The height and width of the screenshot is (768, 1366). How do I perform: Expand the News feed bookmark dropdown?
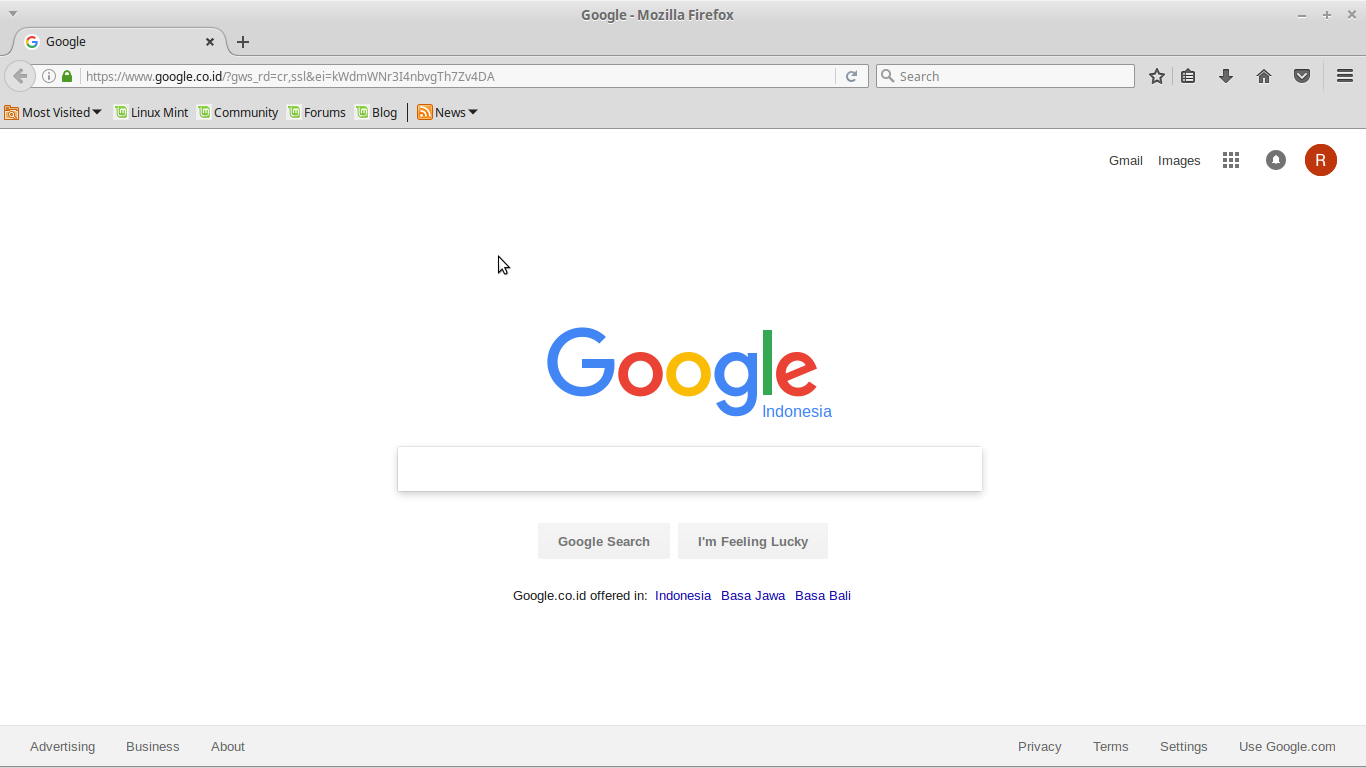(447, 112)
